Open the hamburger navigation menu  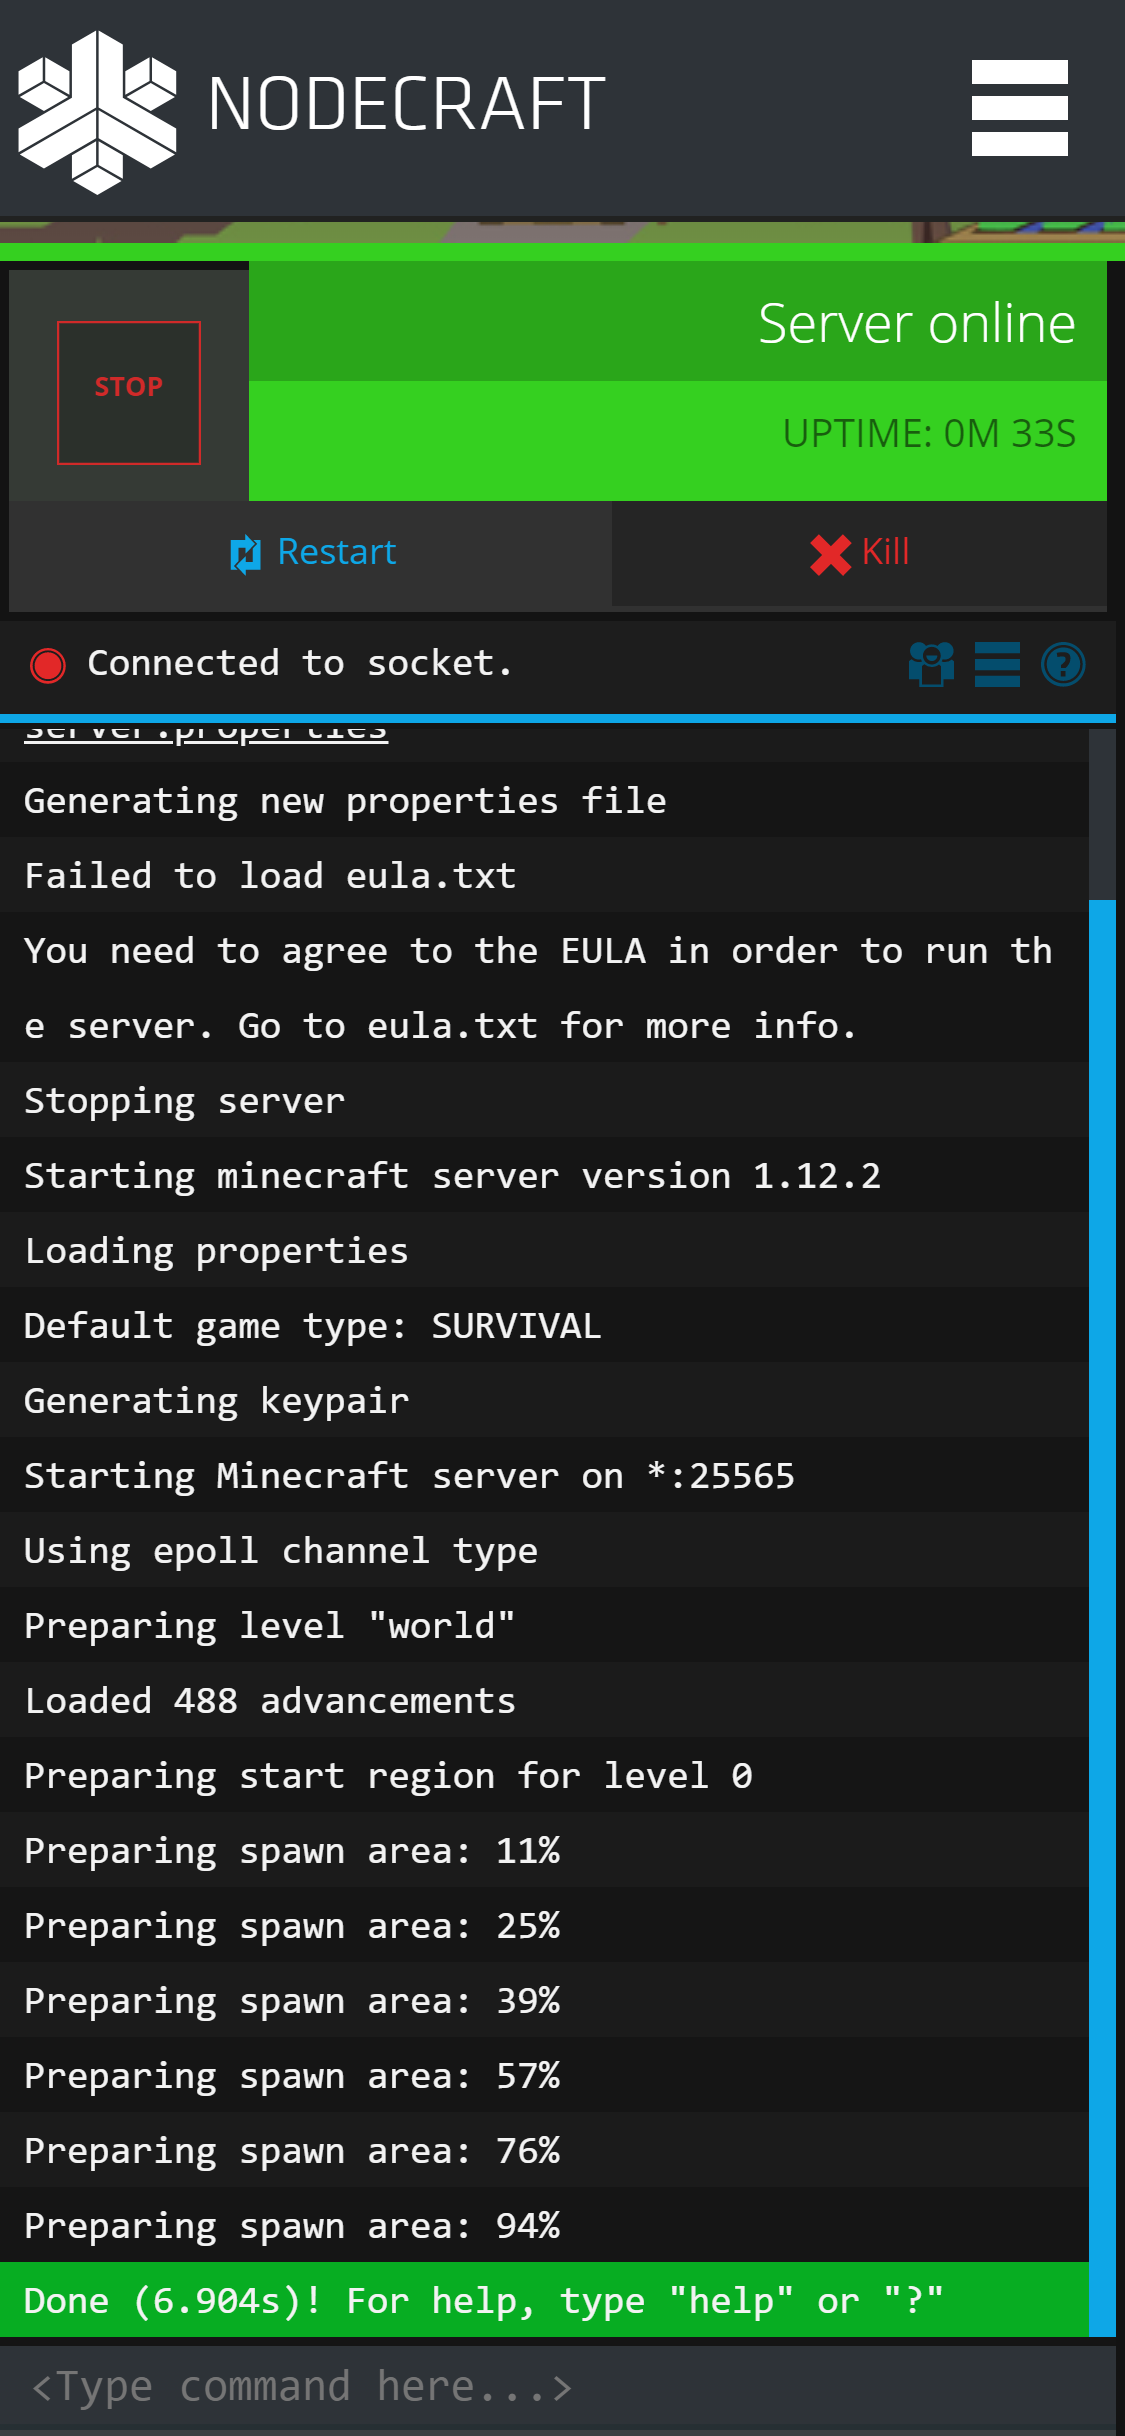[x=1019, y=108]
